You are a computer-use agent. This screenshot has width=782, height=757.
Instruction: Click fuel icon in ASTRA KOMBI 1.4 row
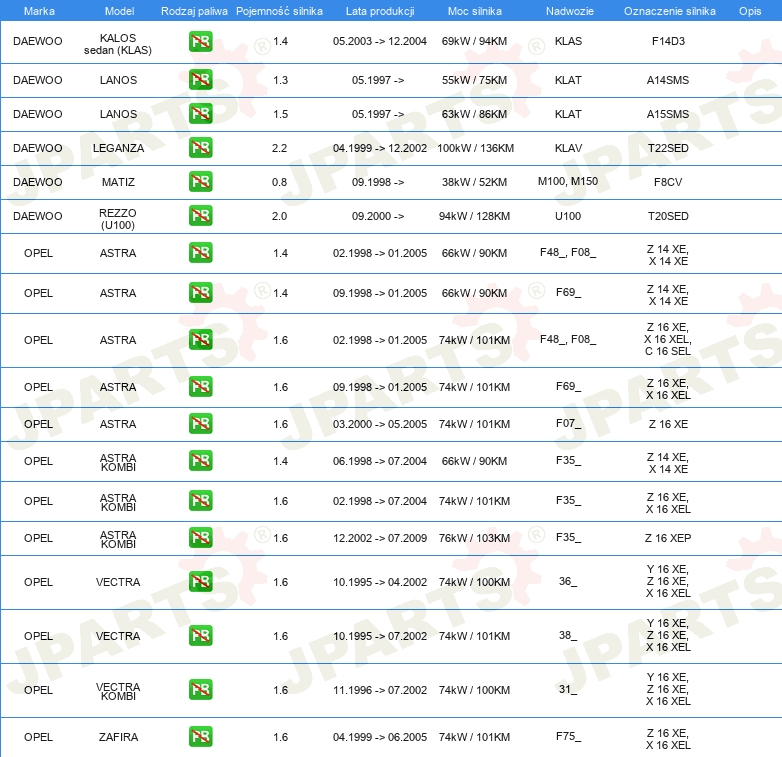200,460
